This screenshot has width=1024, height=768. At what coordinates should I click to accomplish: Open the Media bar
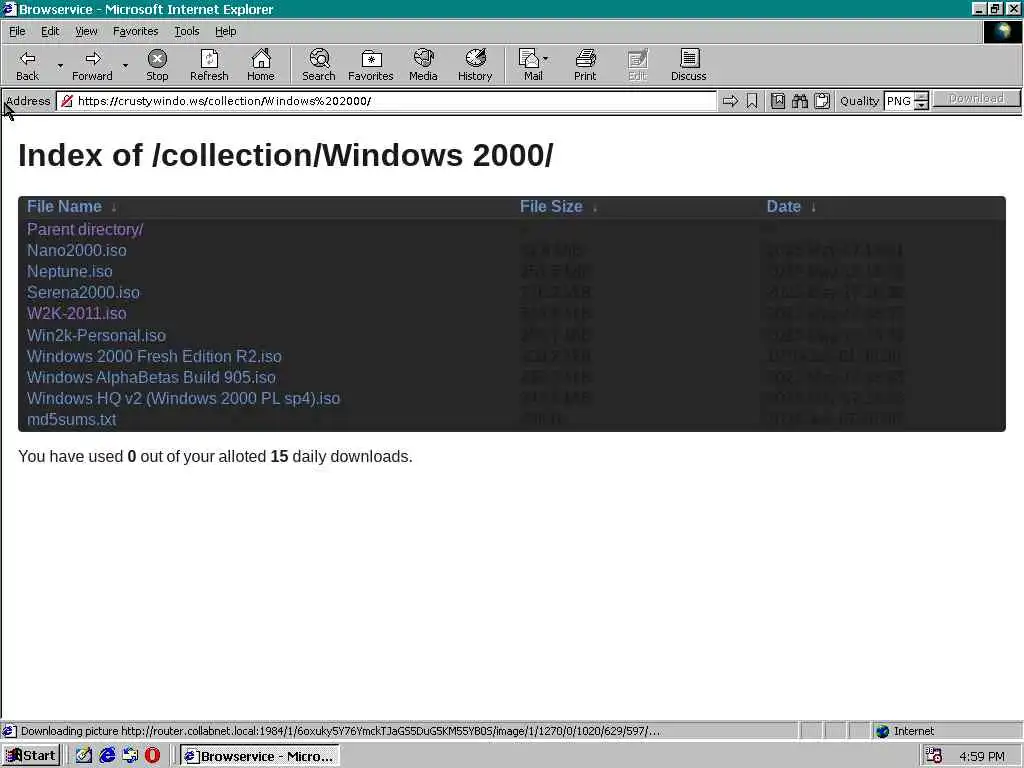(x=423, y=65)
